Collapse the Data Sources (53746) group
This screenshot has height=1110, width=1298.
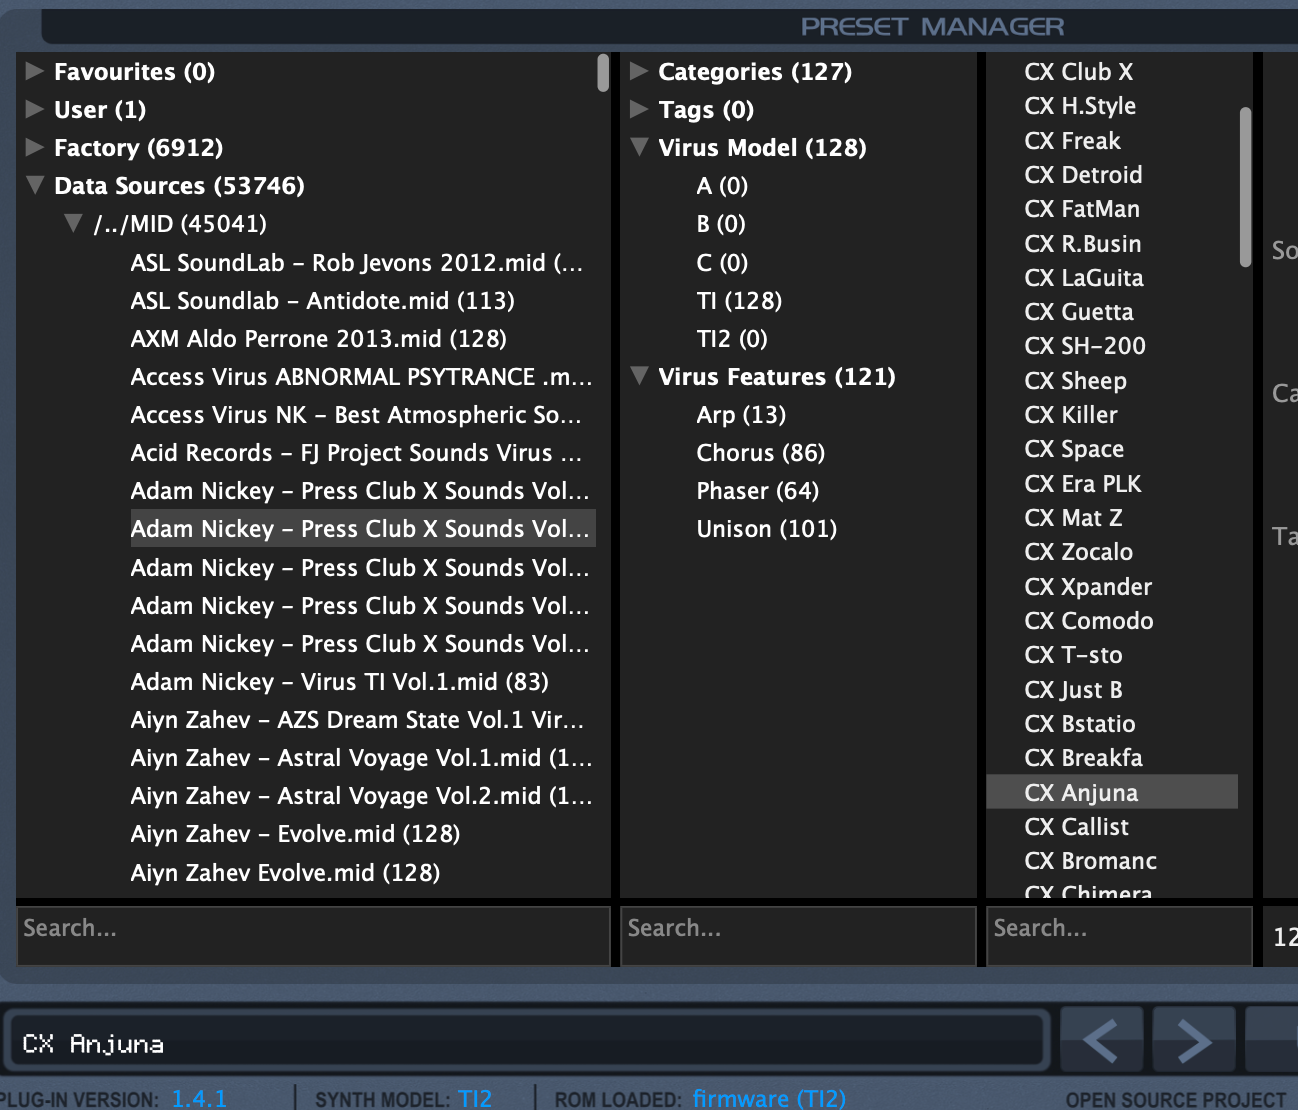point(35,185)
